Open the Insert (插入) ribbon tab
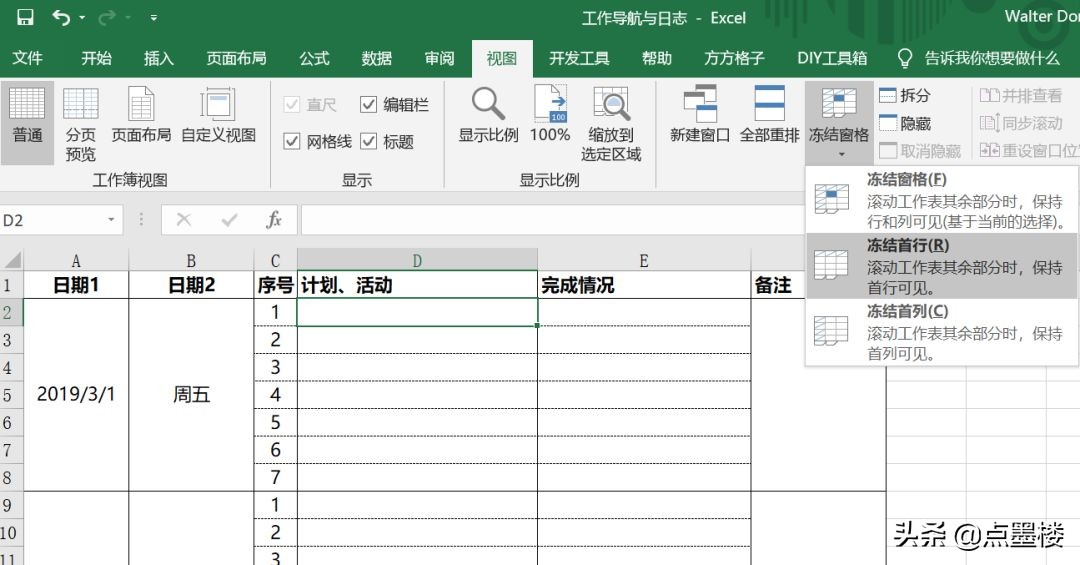This screenshot has width=1080, height=565. pos(158,59)
